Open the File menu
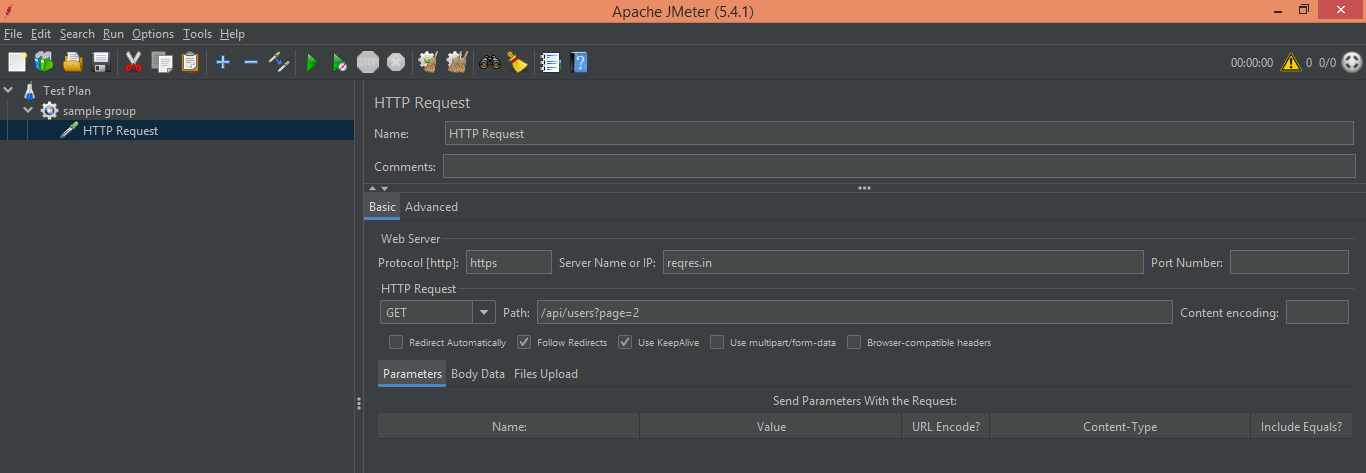 click(x=13, y=34)
